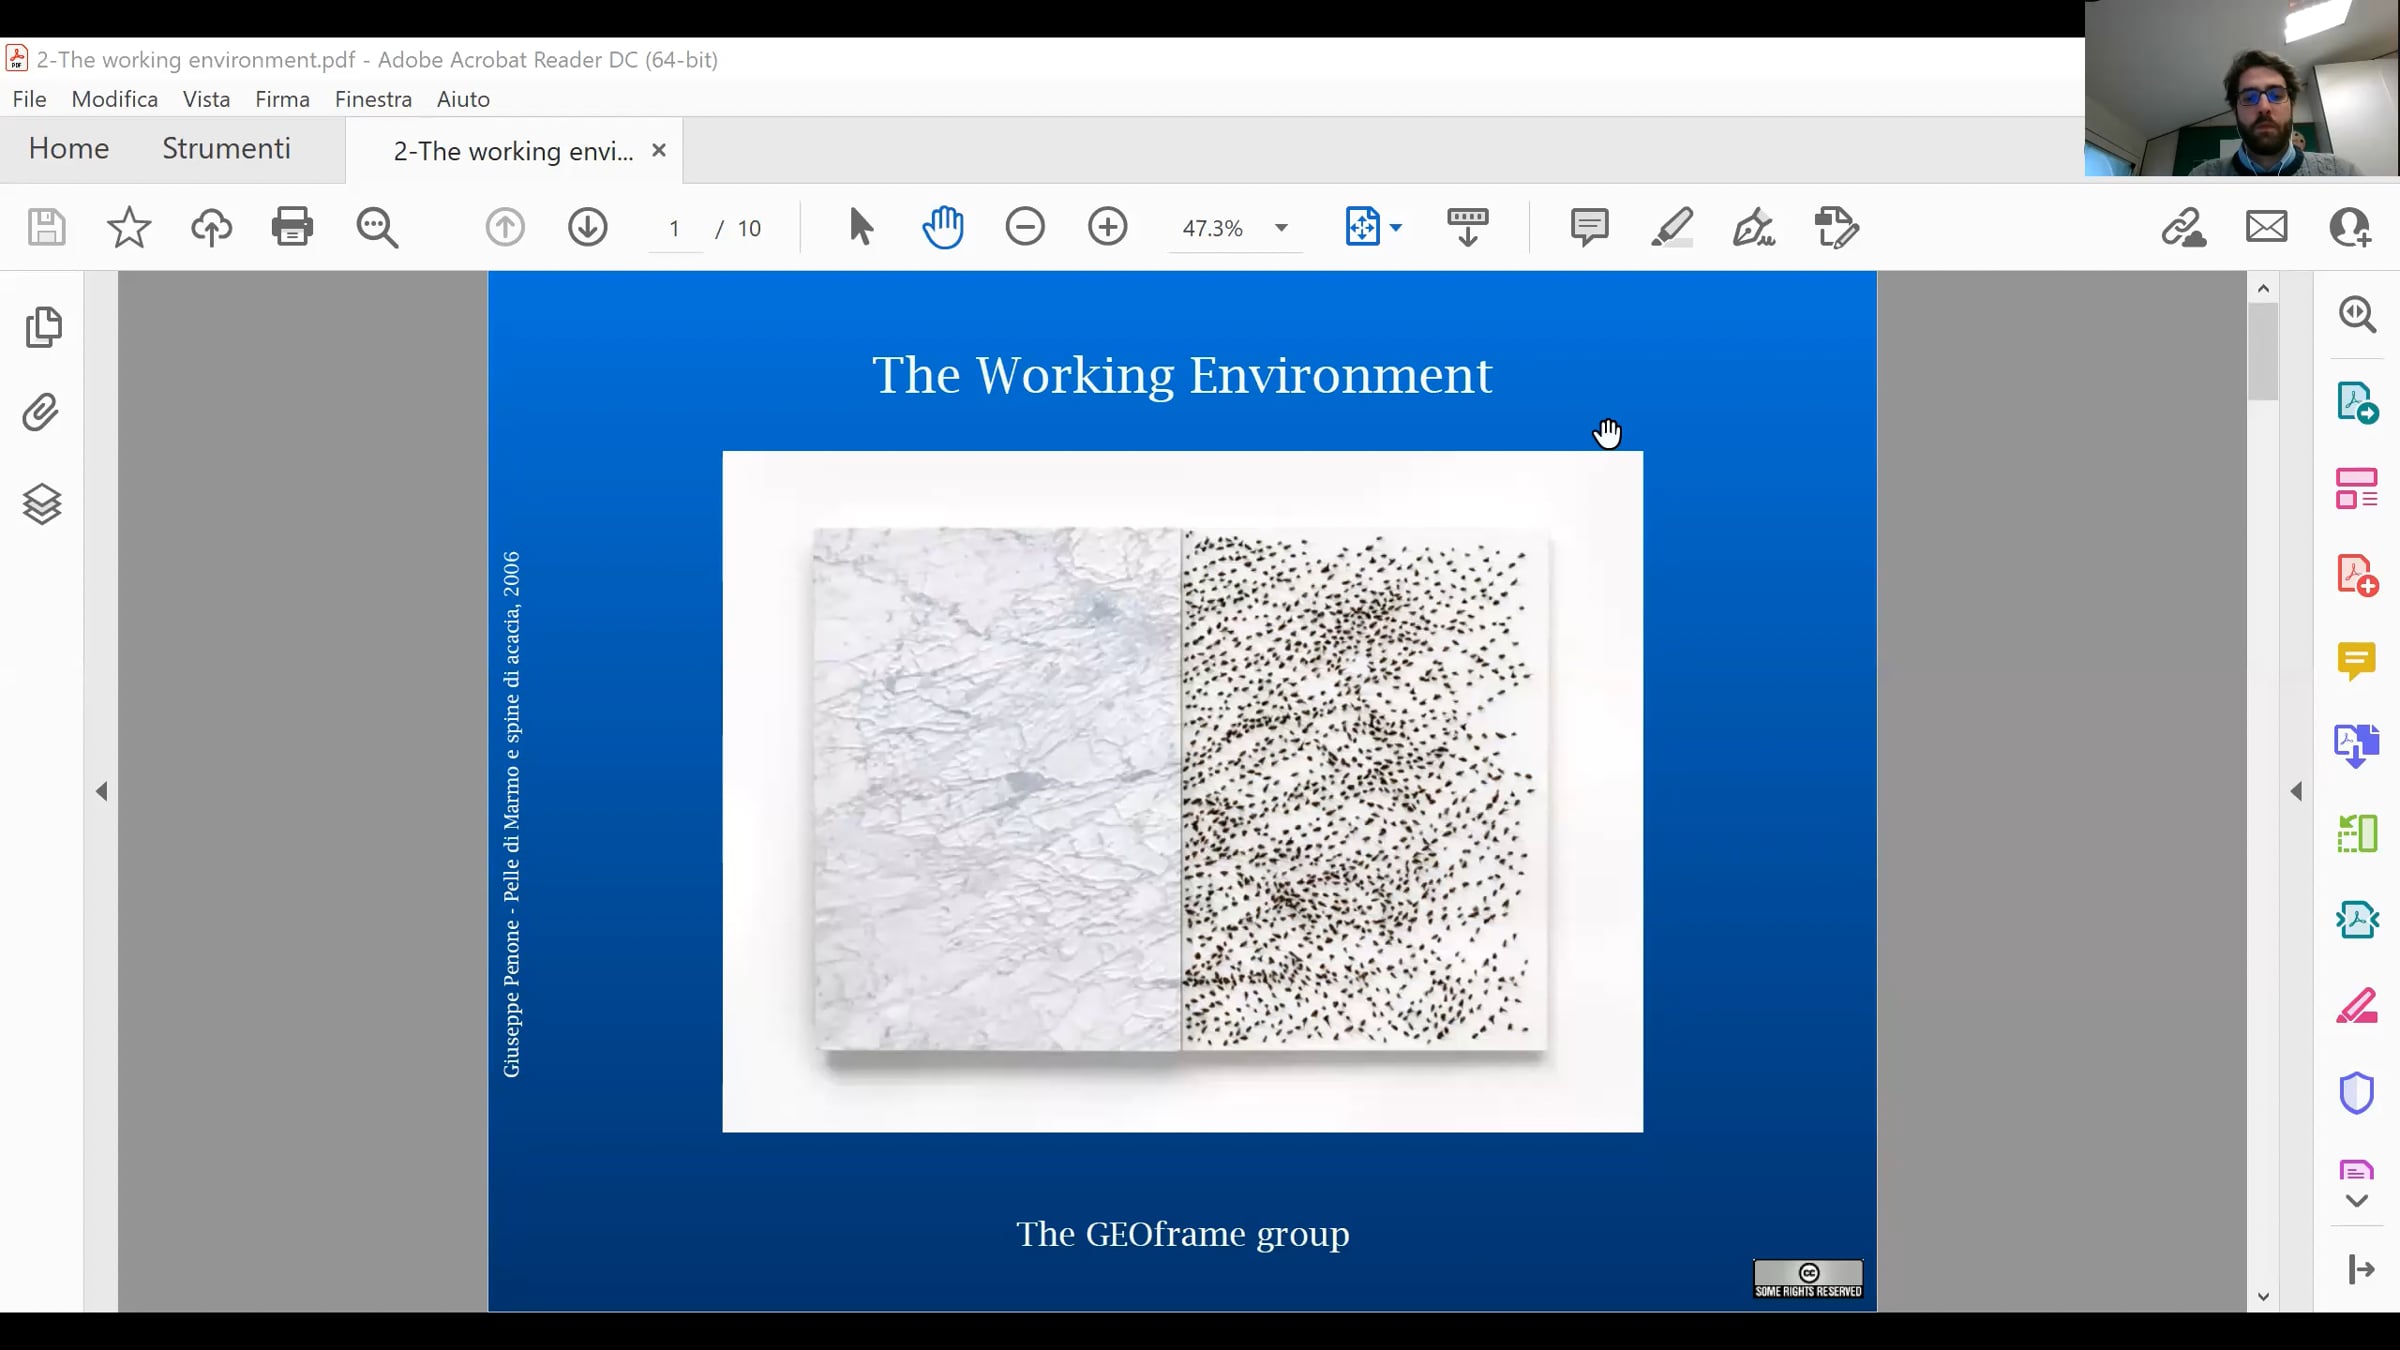Image resolution: width=2400 pixels, height=1350 pixels.
Task: Zoom out with the minus button
Action: pyautogui.click(x=1025, y=227)
